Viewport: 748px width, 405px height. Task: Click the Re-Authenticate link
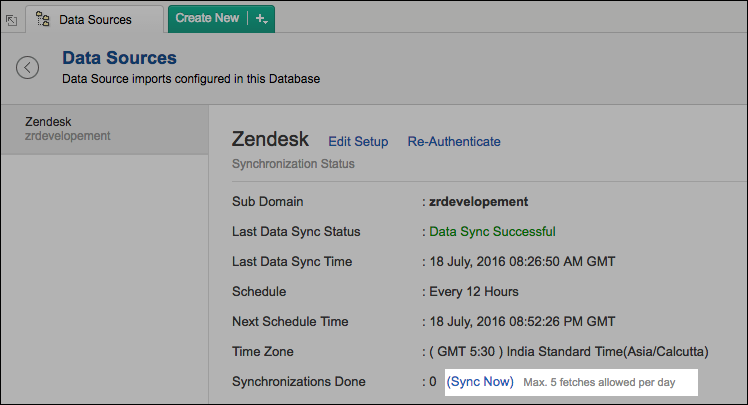454,142
